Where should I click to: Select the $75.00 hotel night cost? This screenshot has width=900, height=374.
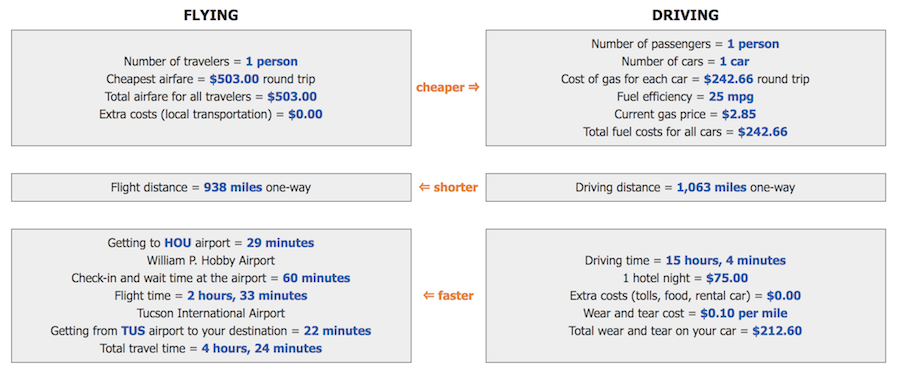pos(727,278)
